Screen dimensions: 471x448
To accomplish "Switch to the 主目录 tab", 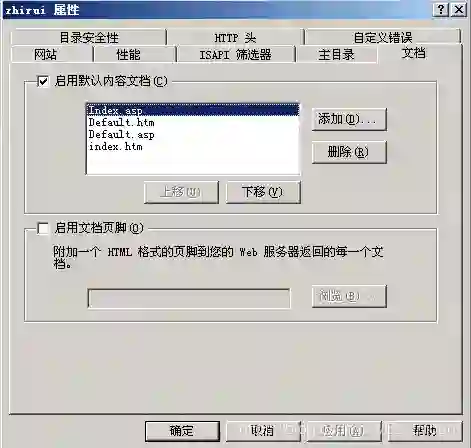I will coord(337,54).
